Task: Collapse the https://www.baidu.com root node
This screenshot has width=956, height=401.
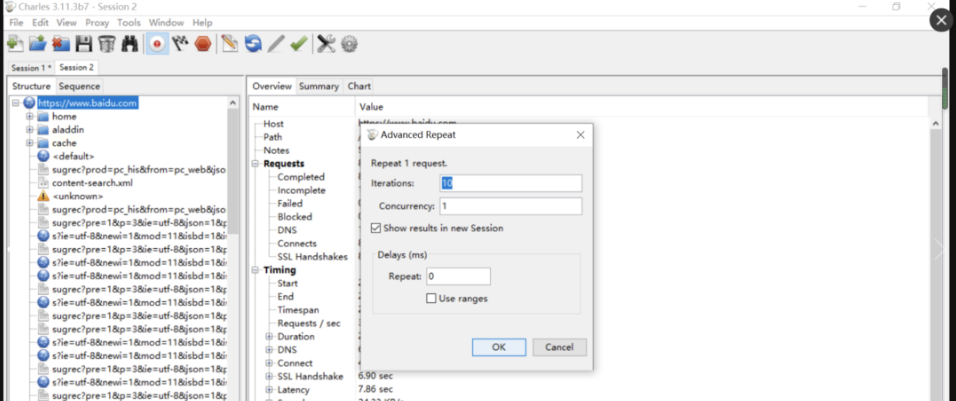Action: [x=16, y=103]
